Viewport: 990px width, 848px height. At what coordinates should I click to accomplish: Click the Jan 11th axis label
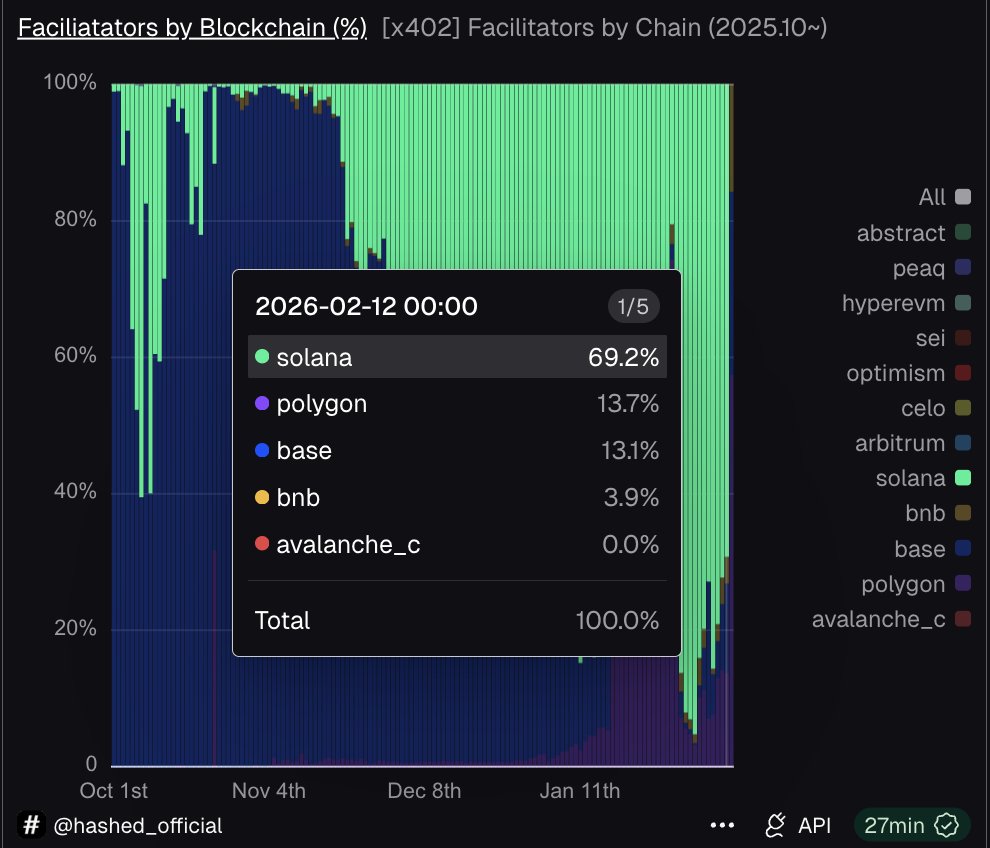[580, 791]
